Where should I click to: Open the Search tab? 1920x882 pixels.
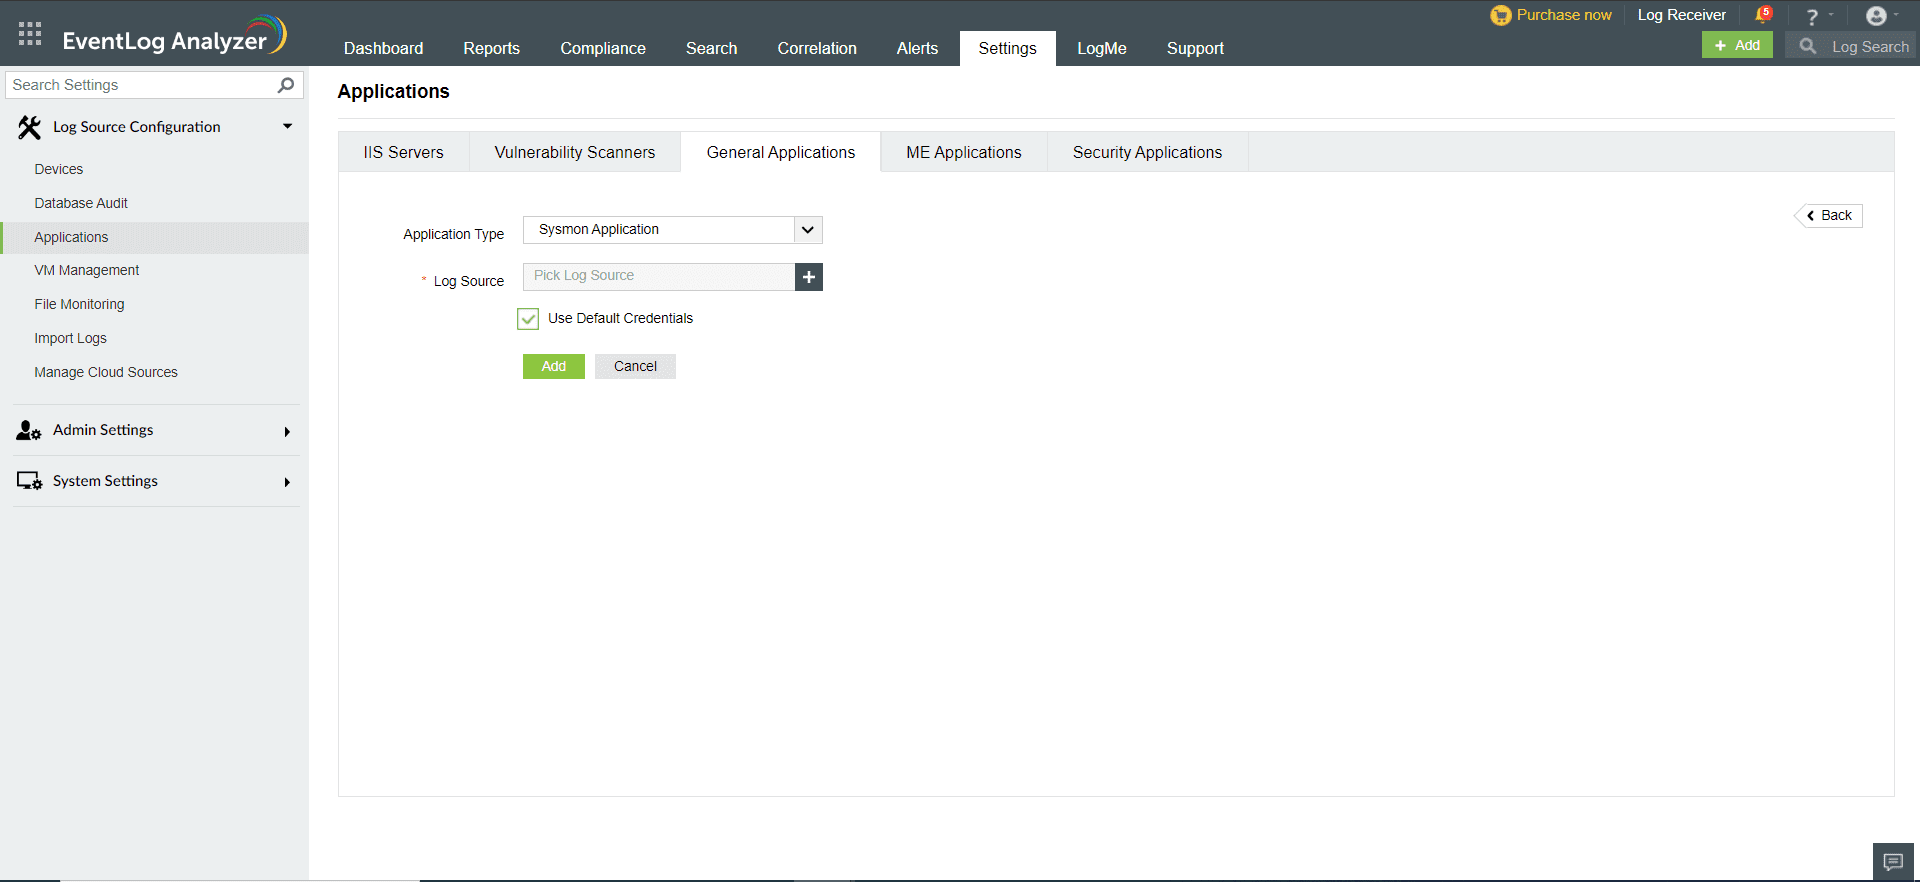(711, 48)
